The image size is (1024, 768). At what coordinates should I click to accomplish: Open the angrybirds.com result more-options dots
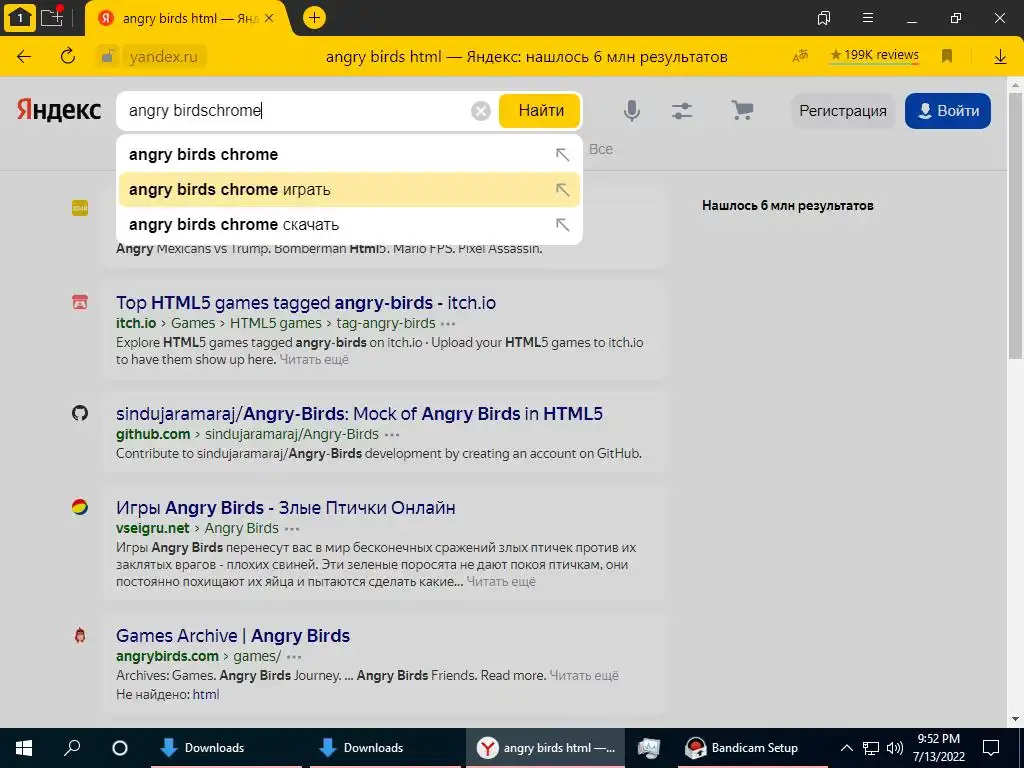coord(295,656)
